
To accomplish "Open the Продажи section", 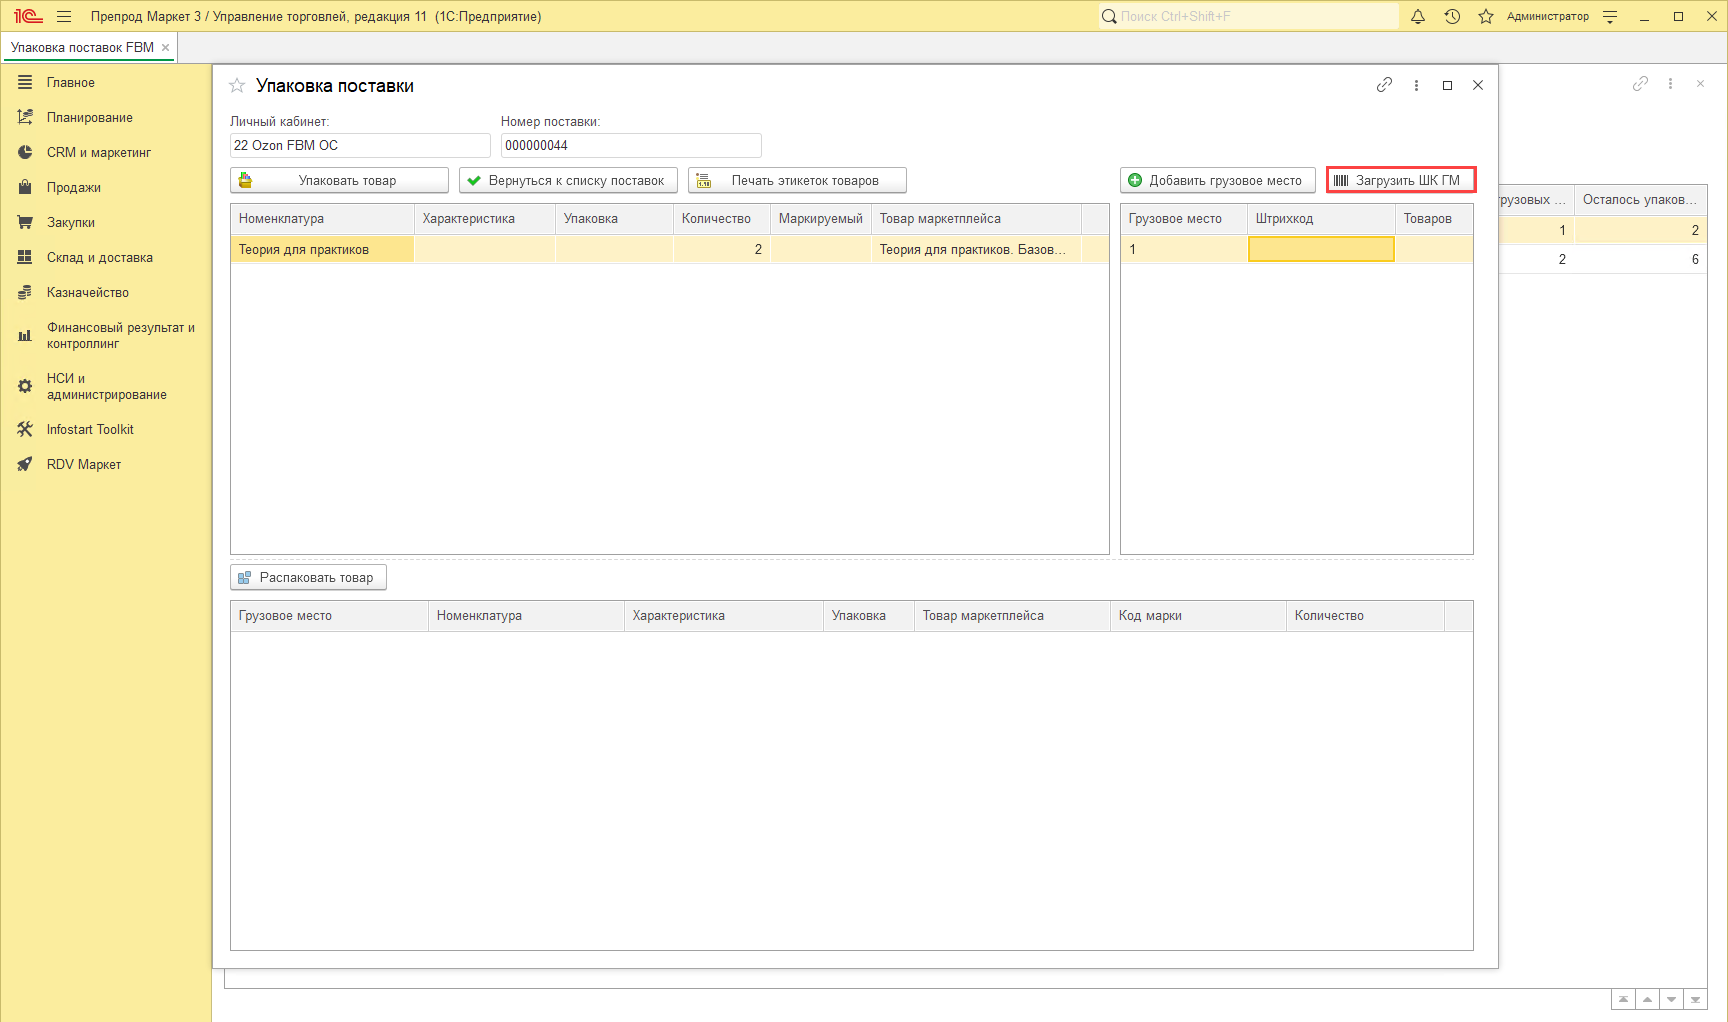I will [73, 187].
